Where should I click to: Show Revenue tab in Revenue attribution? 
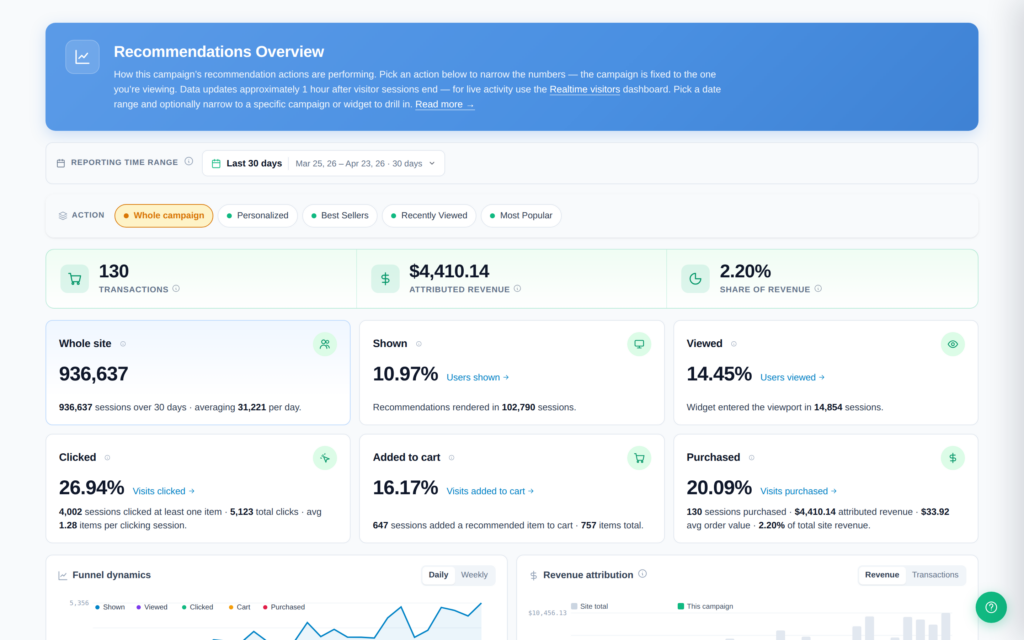(x=882, y=575)
